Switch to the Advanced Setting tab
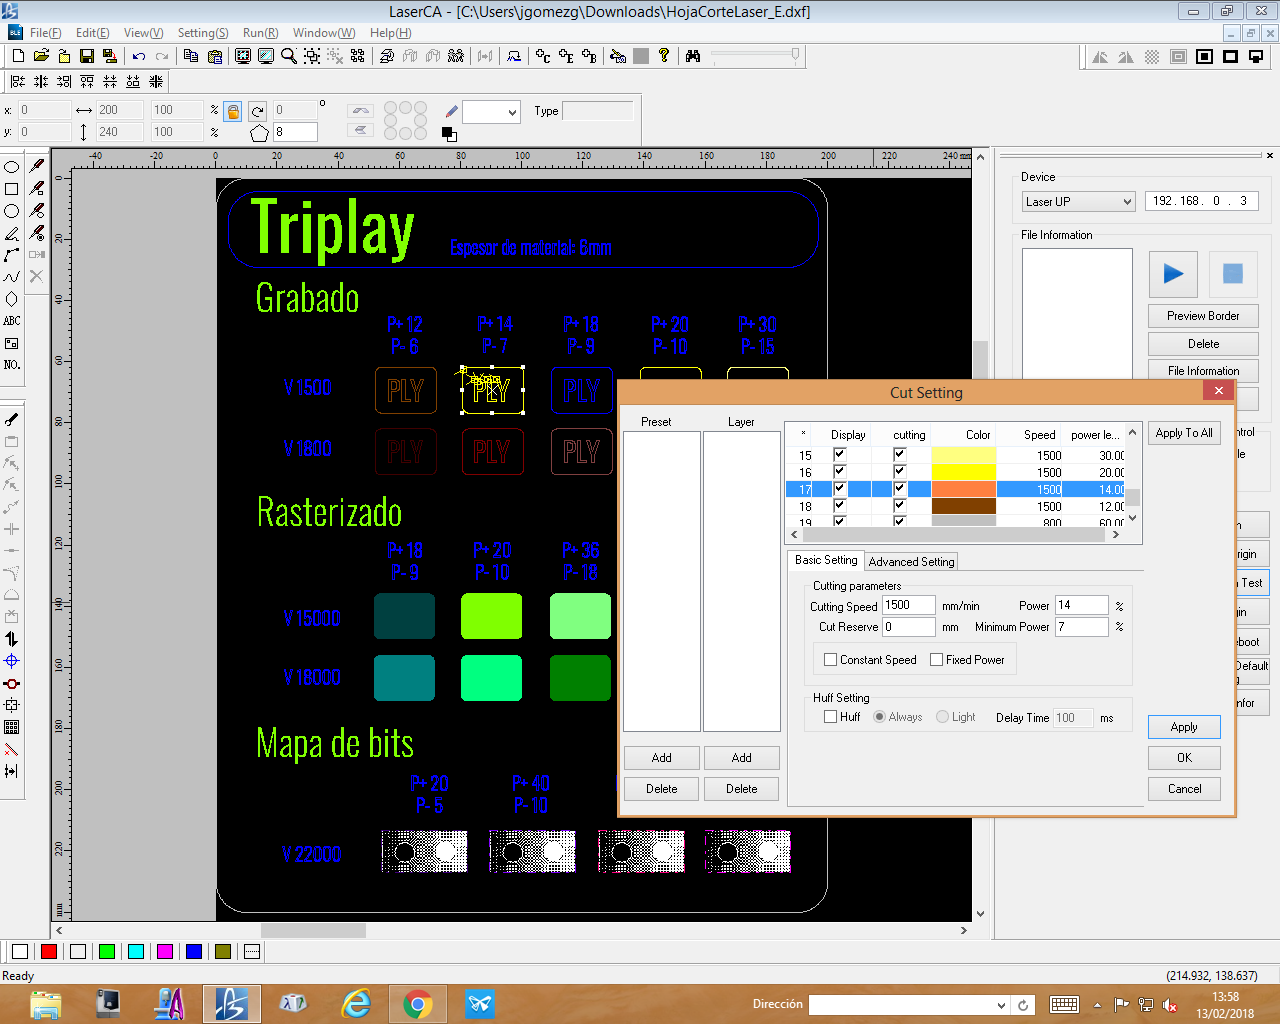Screen dimensions: 1280x1024 click(x=911, y=562)
